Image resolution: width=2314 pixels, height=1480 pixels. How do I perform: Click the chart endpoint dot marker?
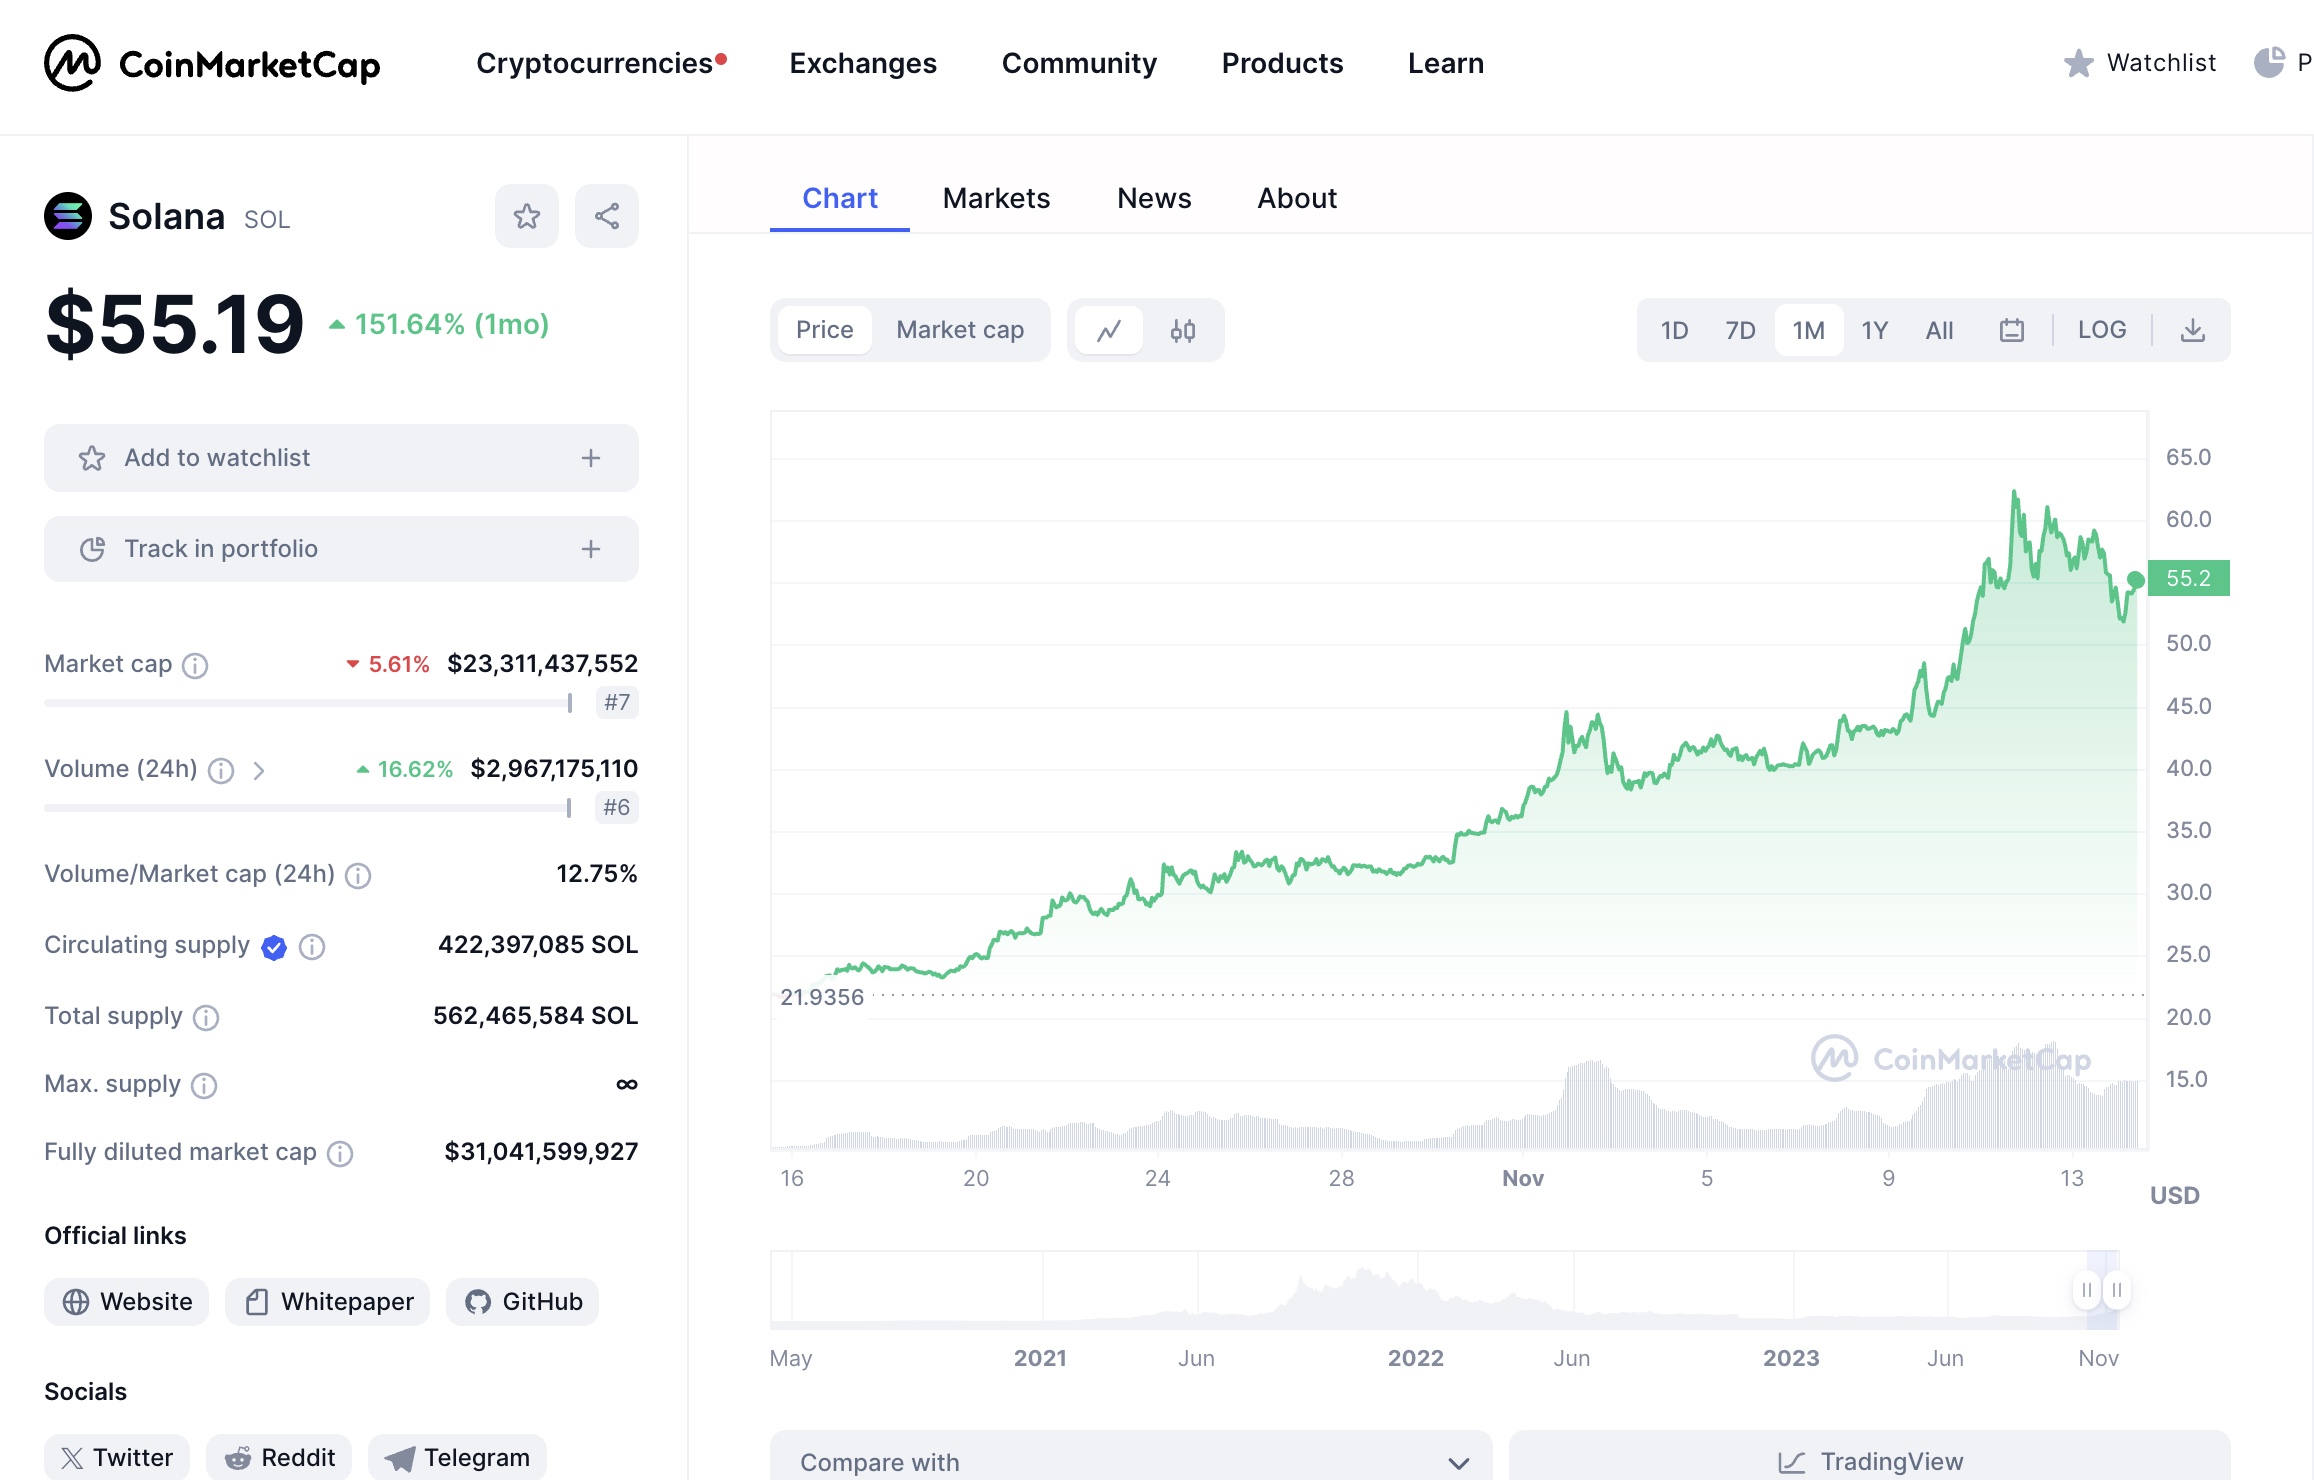pyautogui.click(x=2136, y=580)
